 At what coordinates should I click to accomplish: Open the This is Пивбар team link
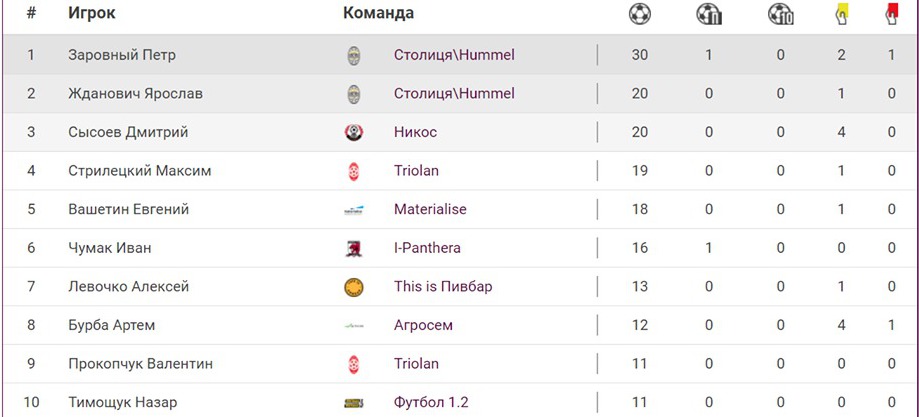pos(443,287)
